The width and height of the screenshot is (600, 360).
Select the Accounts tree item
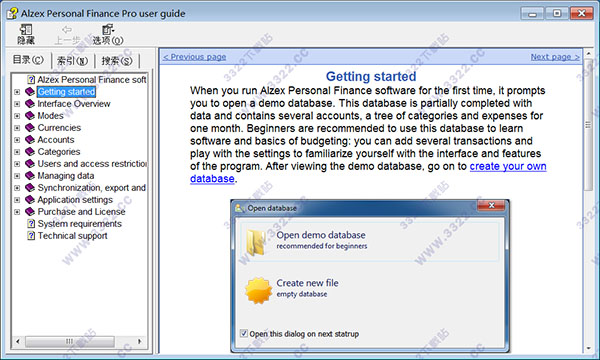(55, 140)
